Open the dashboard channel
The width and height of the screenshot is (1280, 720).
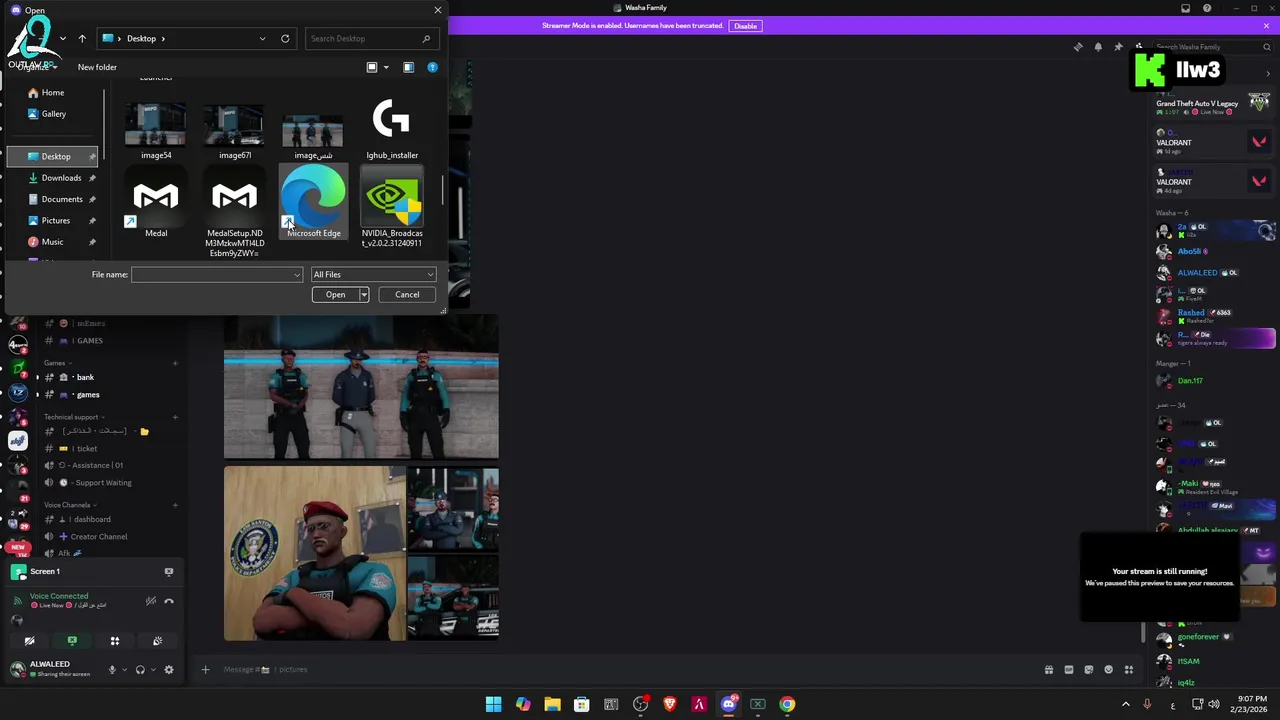coord(91,519)
